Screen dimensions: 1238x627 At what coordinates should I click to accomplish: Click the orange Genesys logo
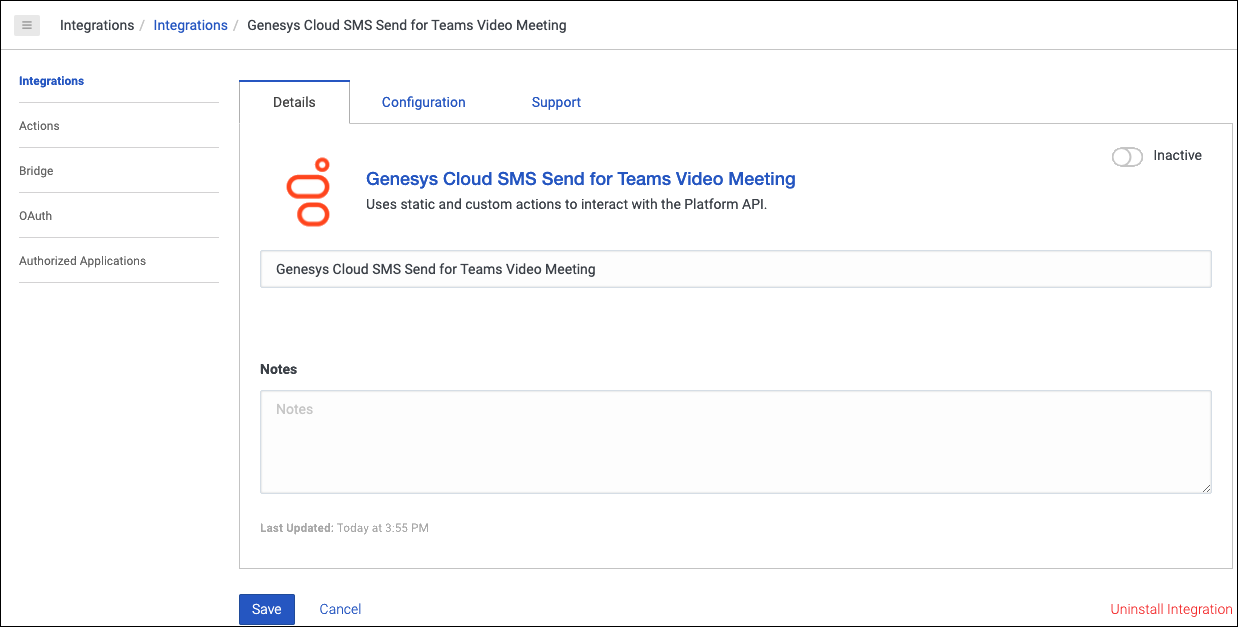[309, 191]
